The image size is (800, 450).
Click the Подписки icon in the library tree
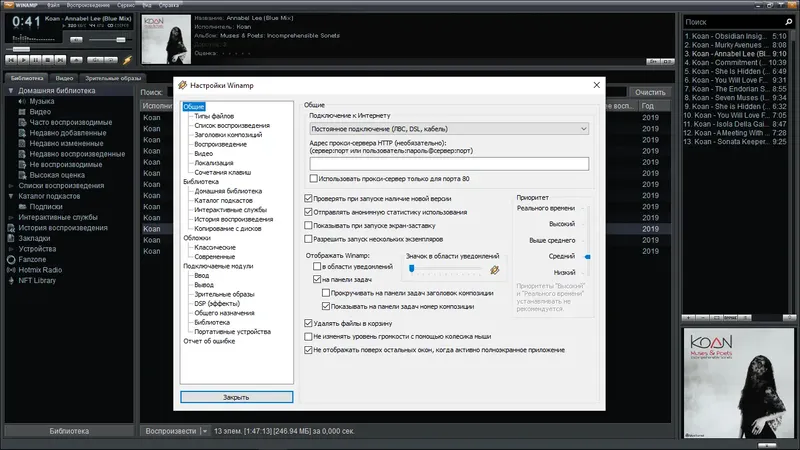pos(22,207)
